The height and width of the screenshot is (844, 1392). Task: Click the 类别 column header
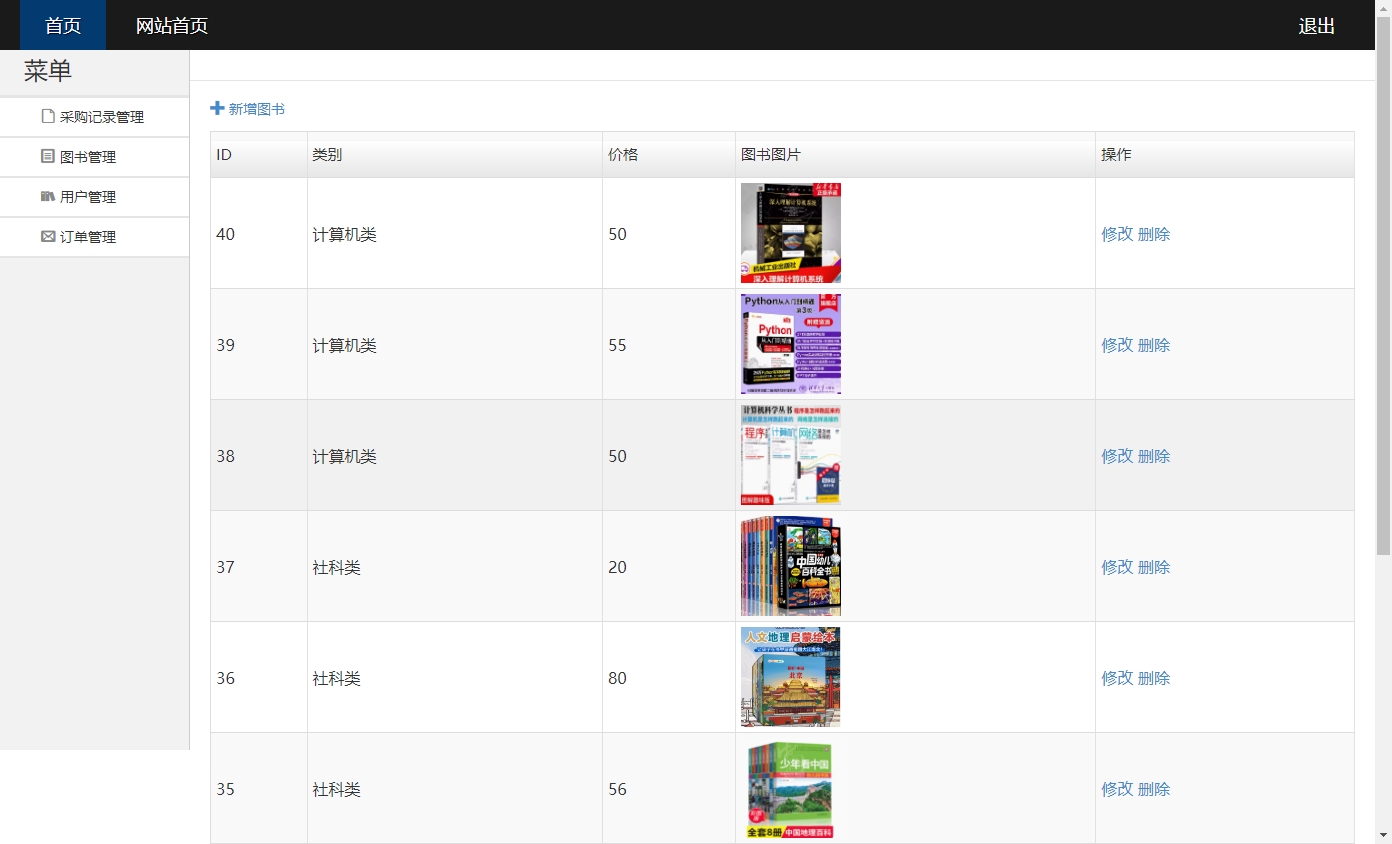455,155
